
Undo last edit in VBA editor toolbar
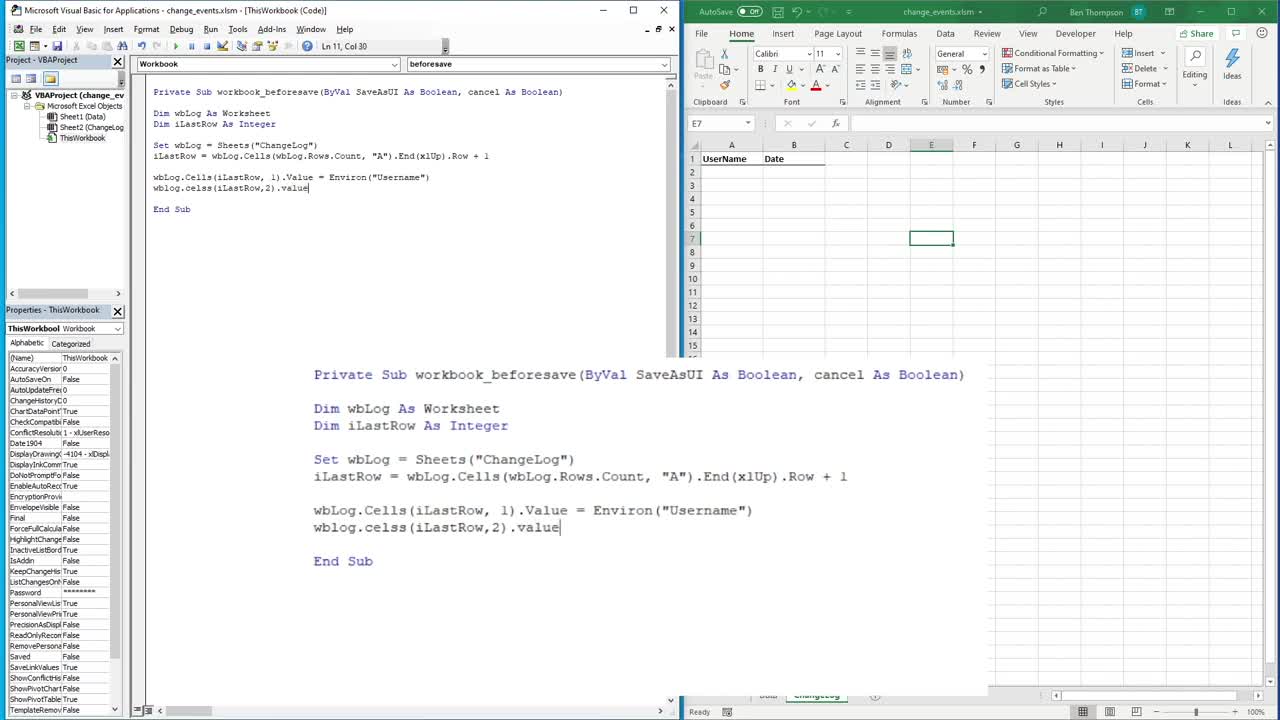tap(141, 46)
